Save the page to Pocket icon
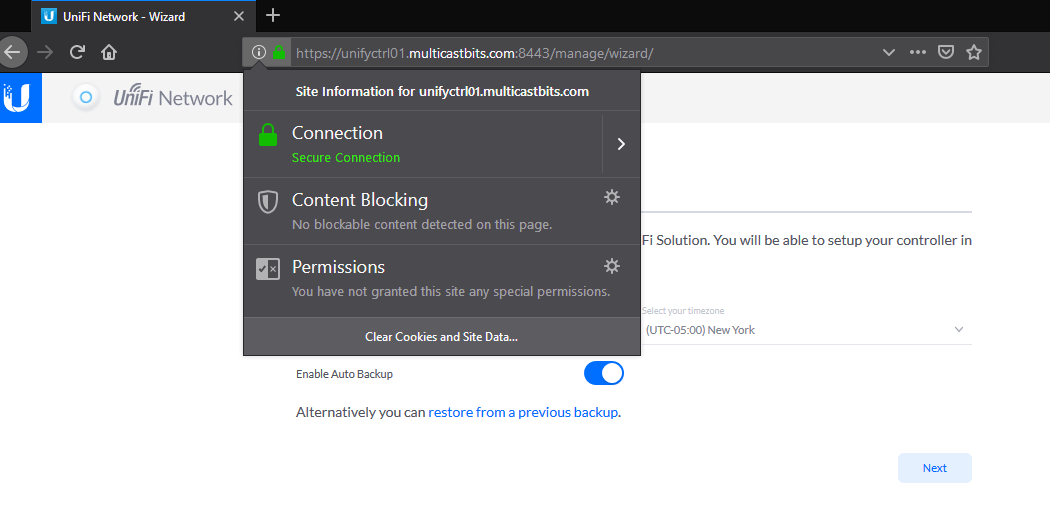The width and height of the screenshot is (1050, 521). tap(946, 52)
